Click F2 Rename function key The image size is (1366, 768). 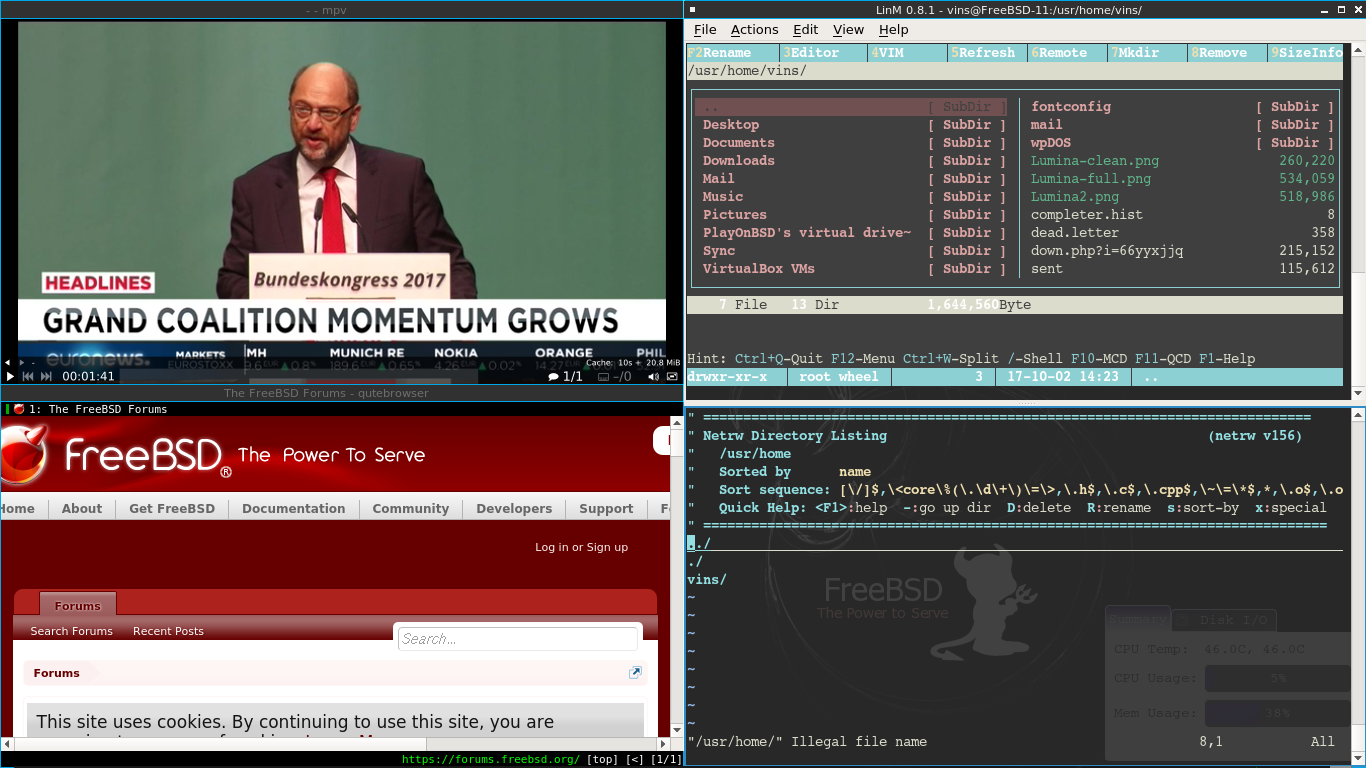[x=732, y=53]
